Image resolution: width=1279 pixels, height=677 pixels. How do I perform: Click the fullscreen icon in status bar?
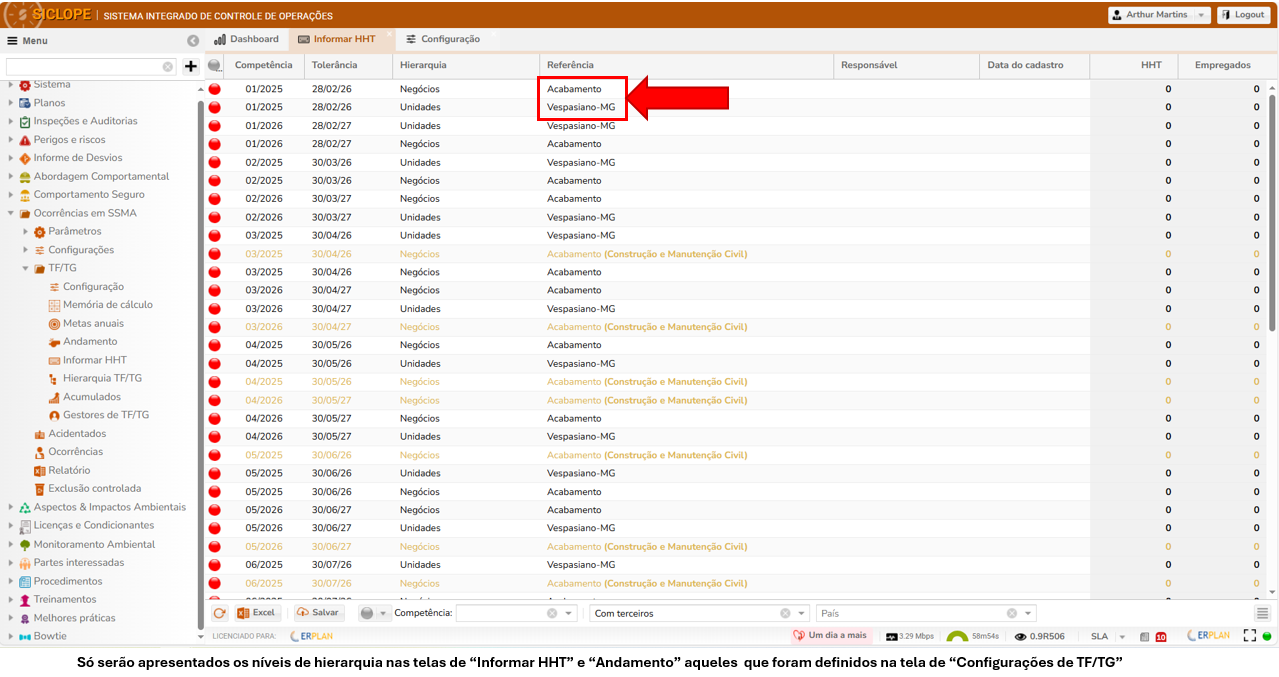pyautogui.click(x=1249, y=636)
